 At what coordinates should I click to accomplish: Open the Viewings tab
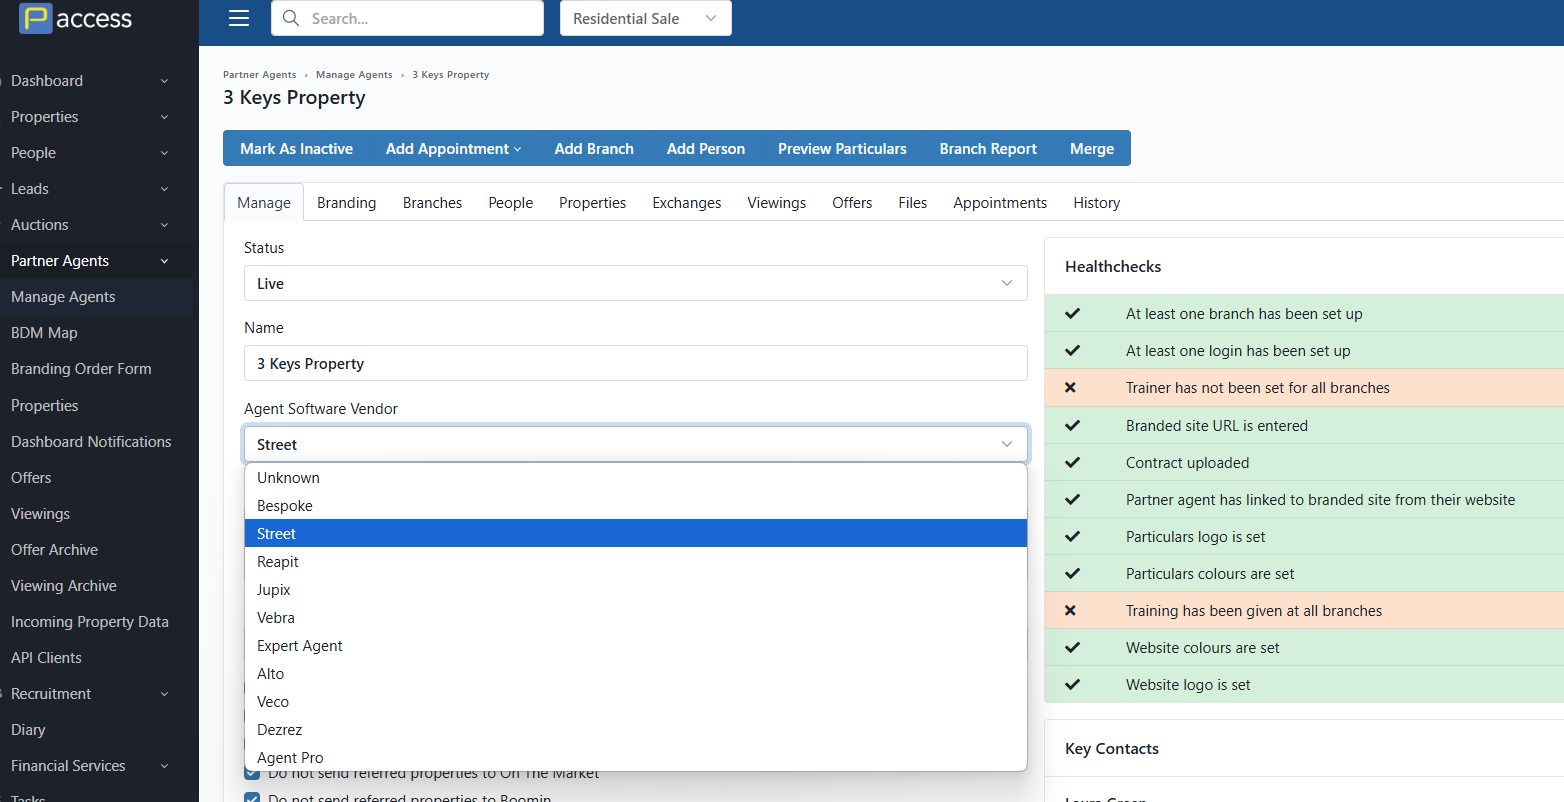point(777,202)
